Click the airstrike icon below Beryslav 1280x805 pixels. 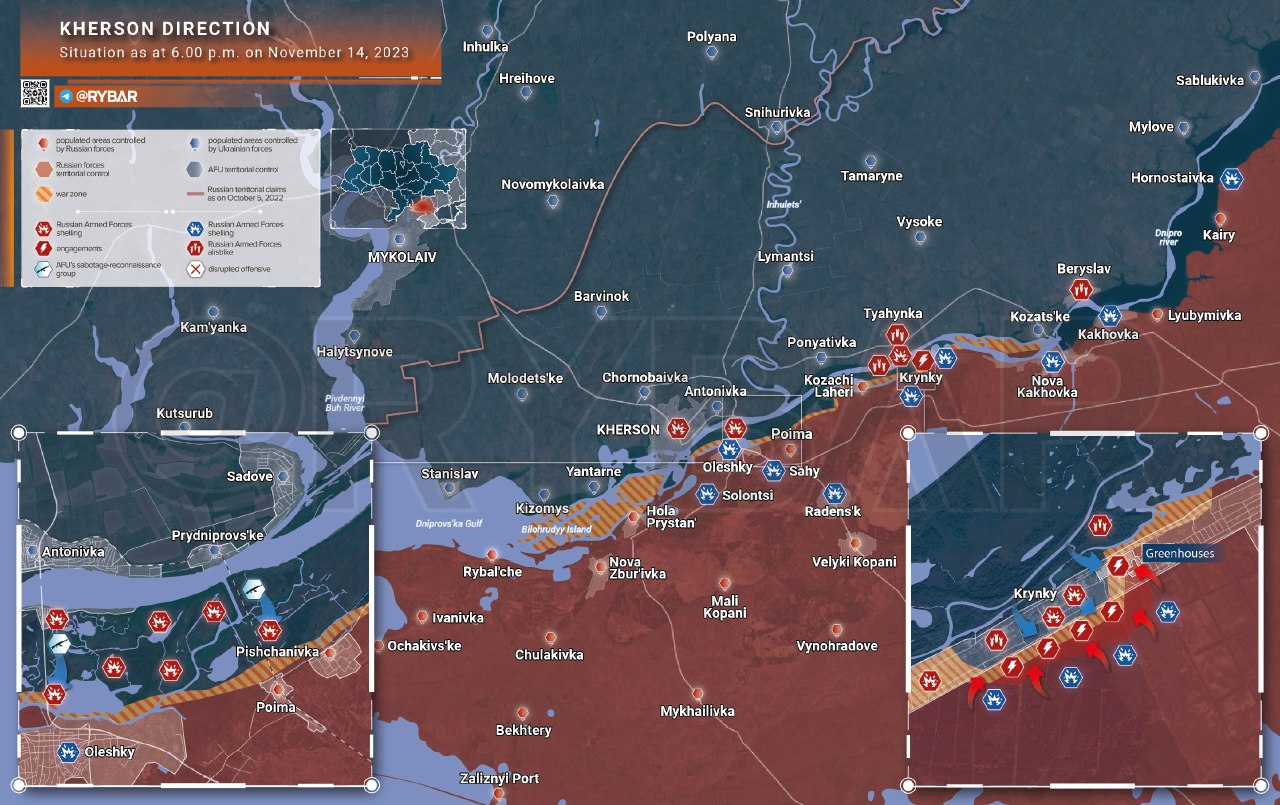(x=1080, y=290)
